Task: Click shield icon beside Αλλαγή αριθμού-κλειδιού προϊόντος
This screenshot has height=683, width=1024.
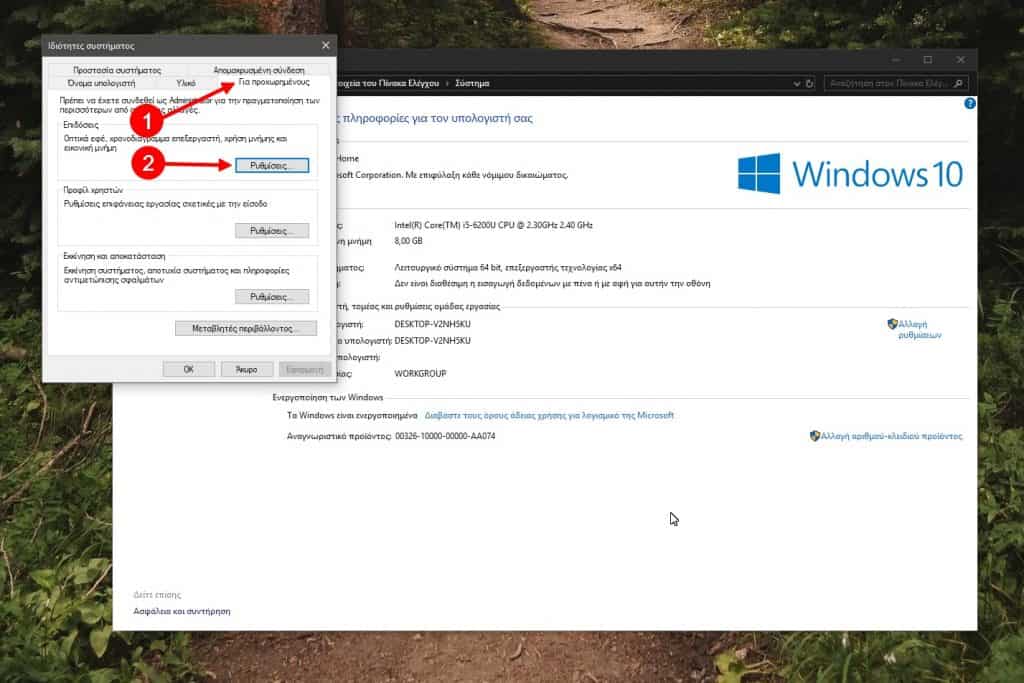Action: [815, 436]
